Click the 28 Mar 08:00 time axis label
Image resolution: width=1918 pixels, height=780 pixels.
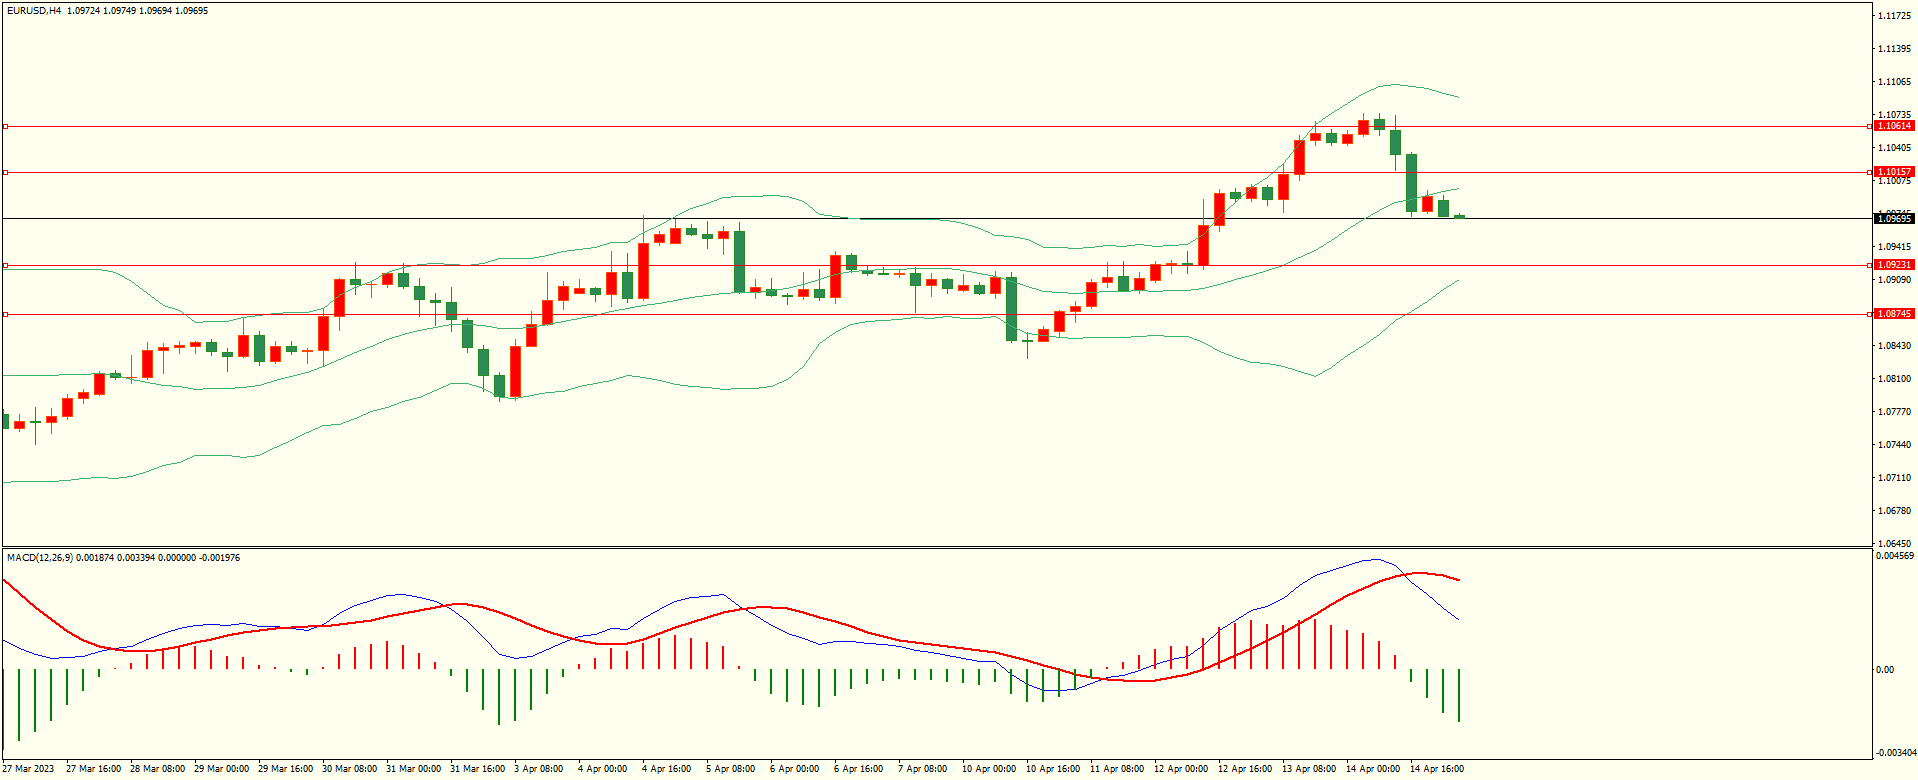[157, 769]
